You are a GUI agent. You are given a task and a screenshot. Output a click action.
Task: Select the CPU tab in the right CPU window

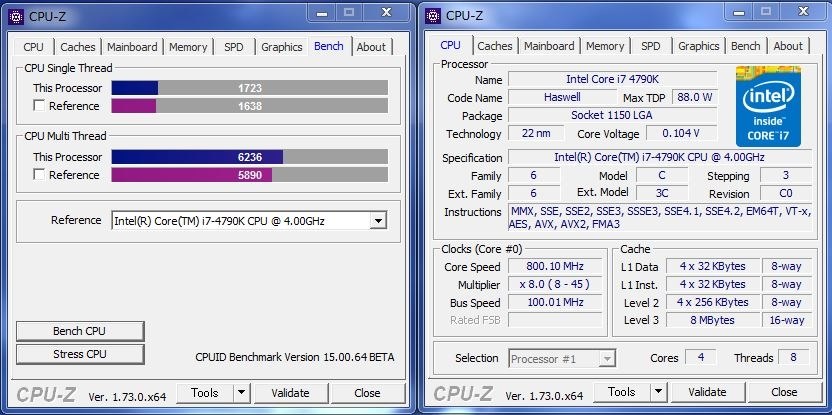[x=450, y=45]
